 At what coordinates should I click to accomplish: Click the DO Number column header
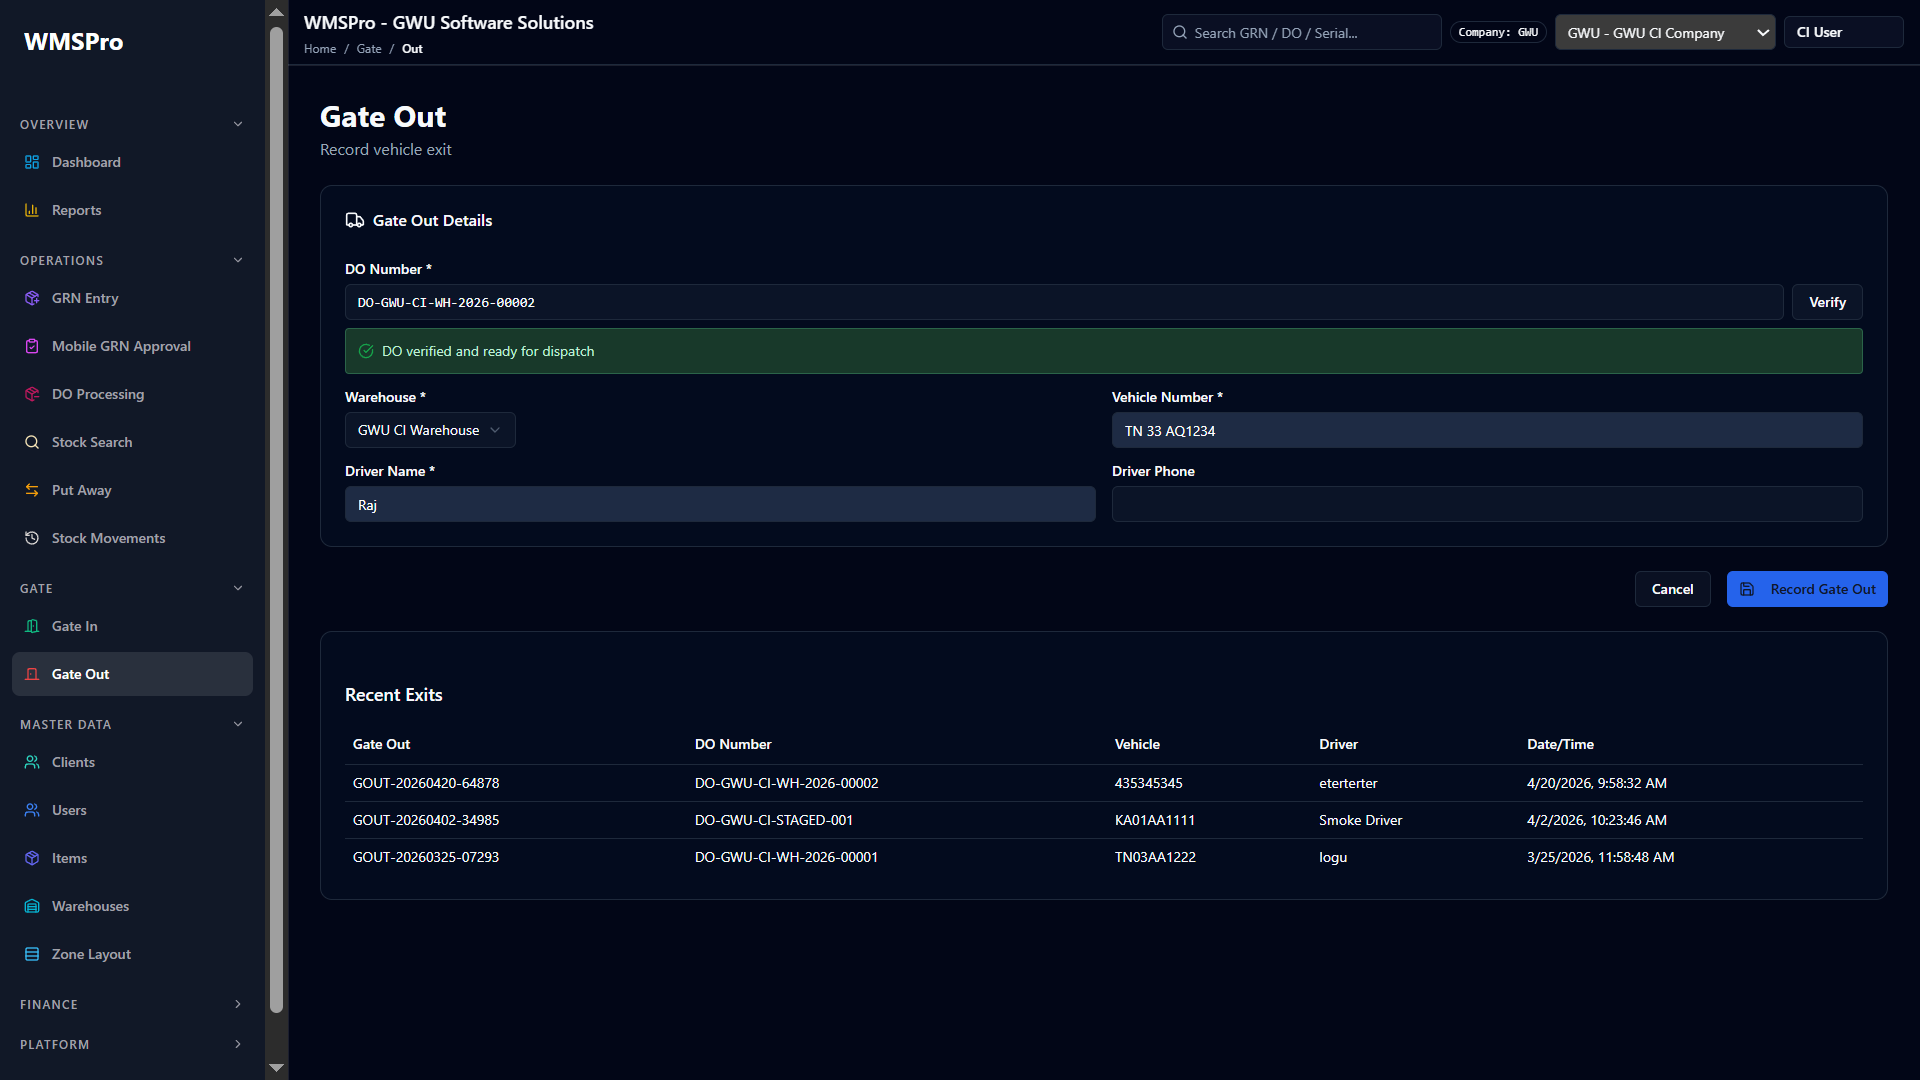733,744
